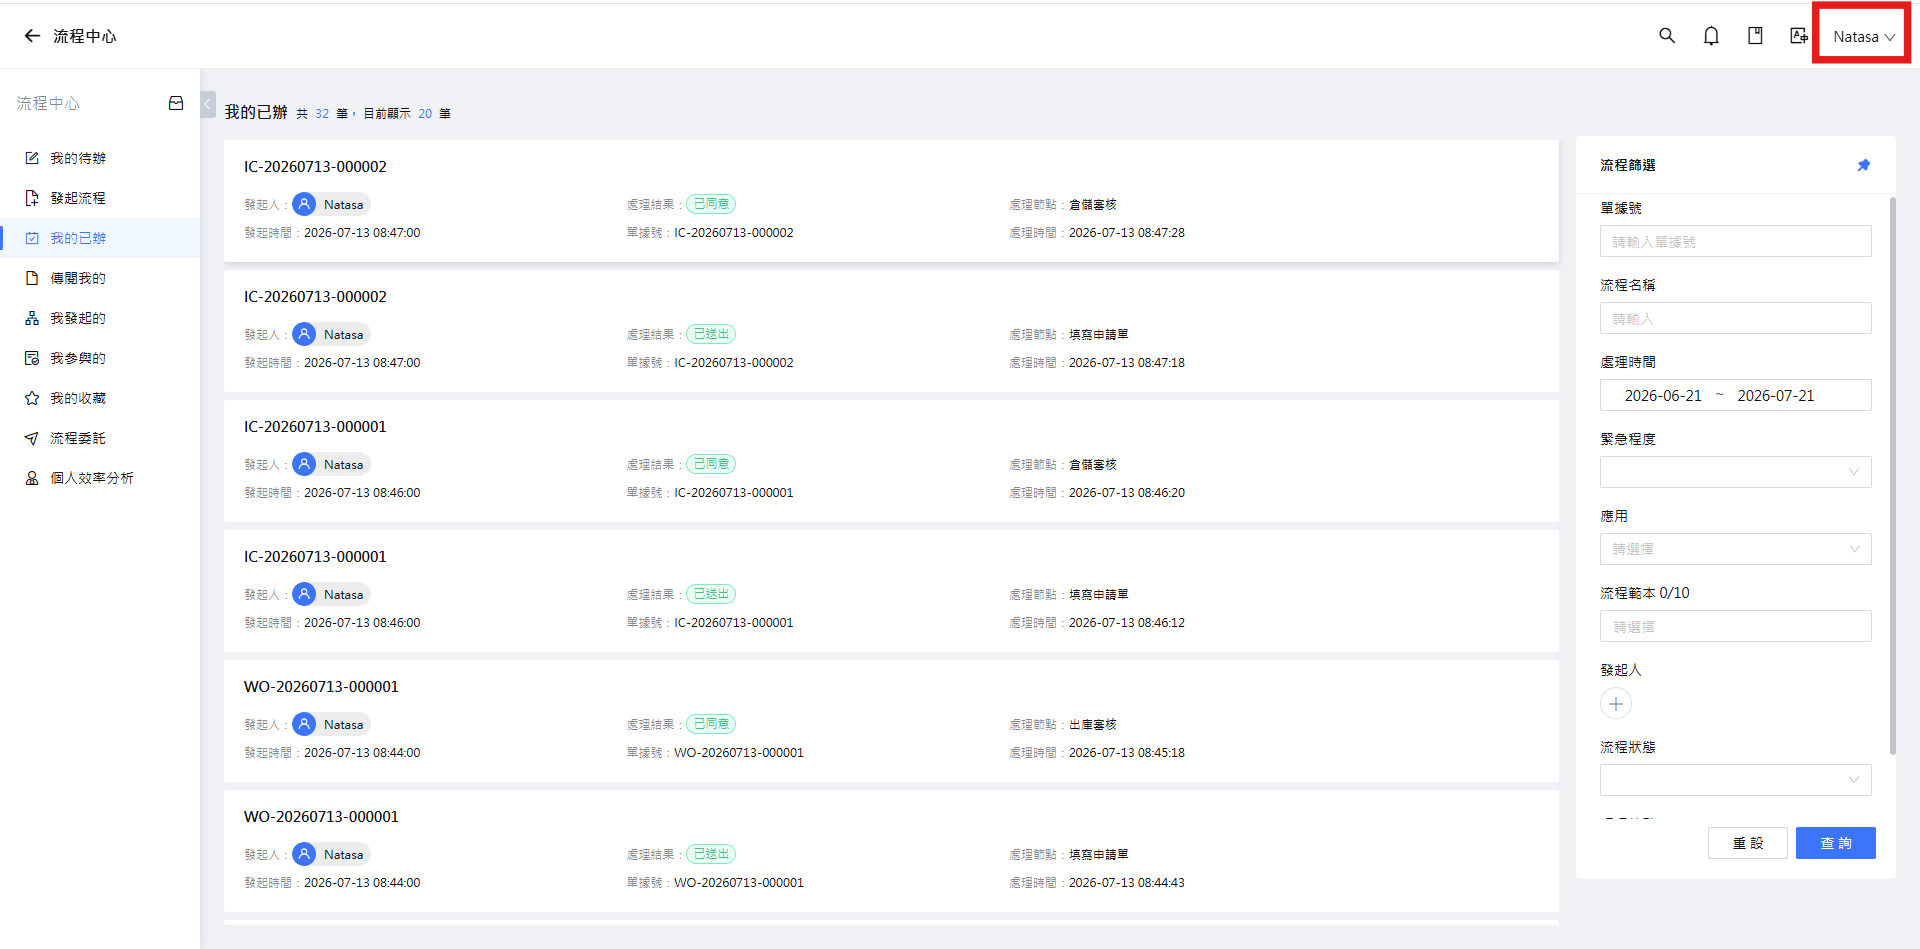Open 我的收藏 menu item

[x=100, y=398]
